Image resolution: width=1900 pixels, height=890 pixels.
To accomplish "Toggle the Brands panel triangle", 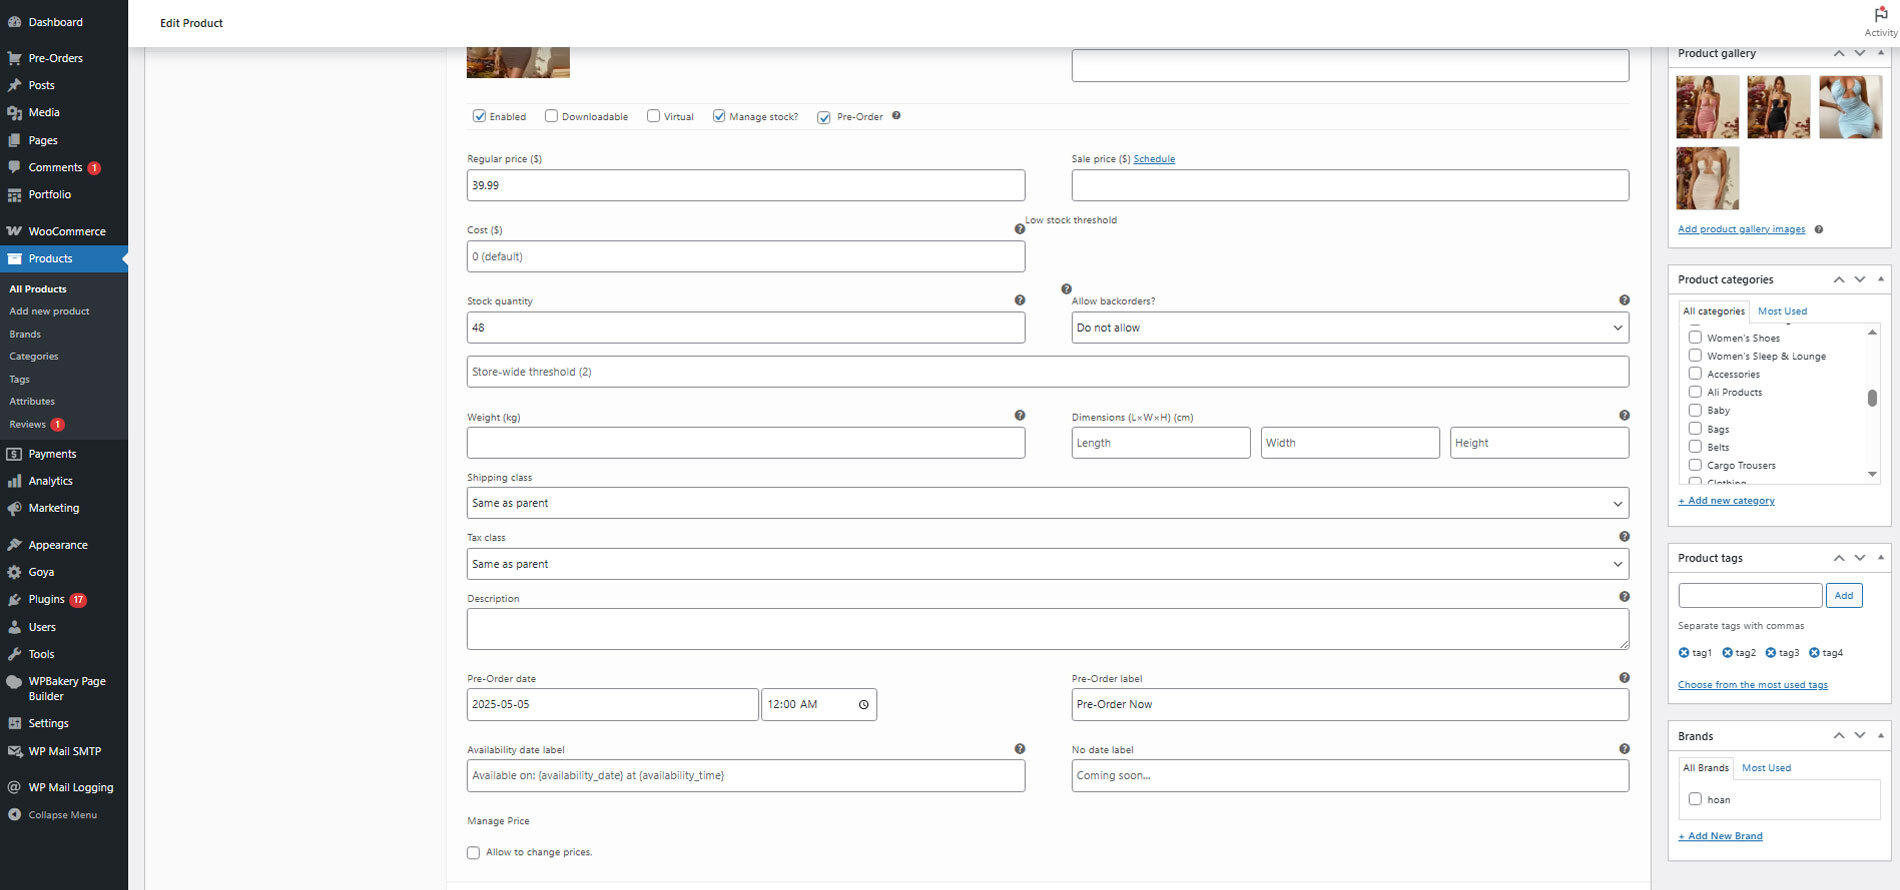I will click(1881, 735).
